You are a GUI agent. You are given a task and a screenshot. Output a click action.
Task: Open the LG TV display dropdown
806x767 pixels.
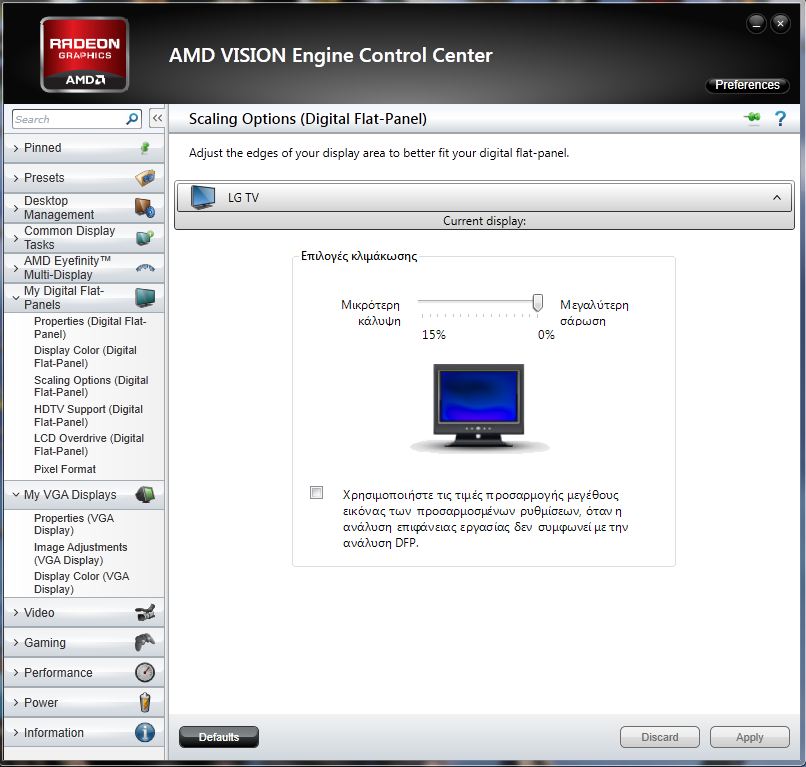point(485,197)
